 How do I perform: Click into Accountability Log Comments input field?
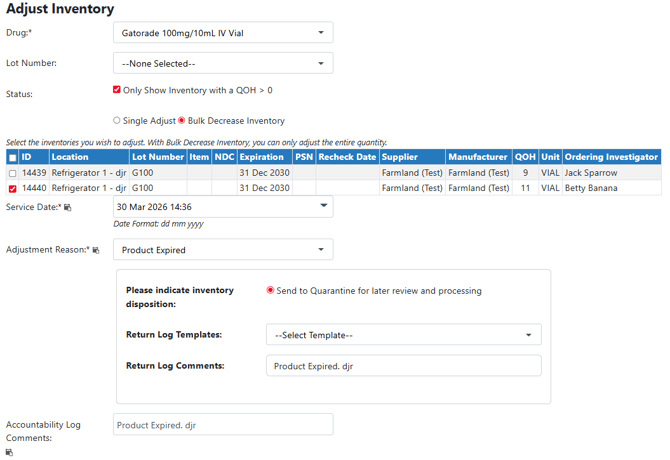pyautogui.click(x=223, y=425)
